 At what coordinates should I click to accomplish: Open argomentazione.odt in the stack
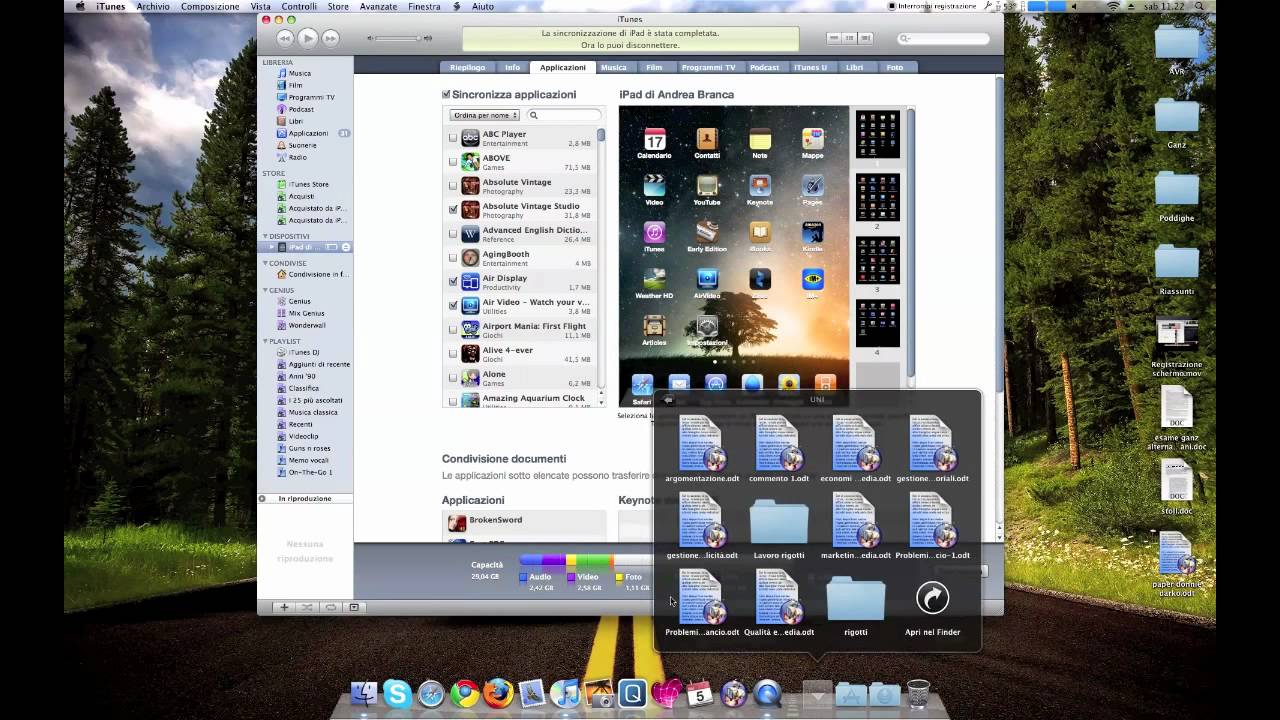(x=702, y=449)
